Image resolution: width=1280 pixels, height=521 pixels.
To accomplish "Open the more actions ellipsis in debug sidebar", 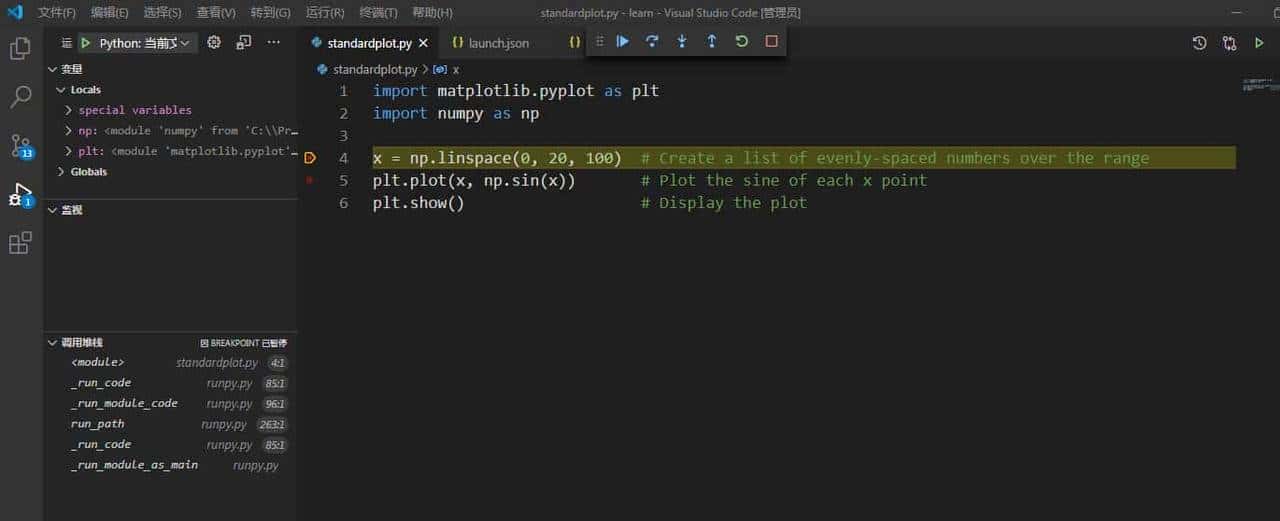I will (274, 43).
